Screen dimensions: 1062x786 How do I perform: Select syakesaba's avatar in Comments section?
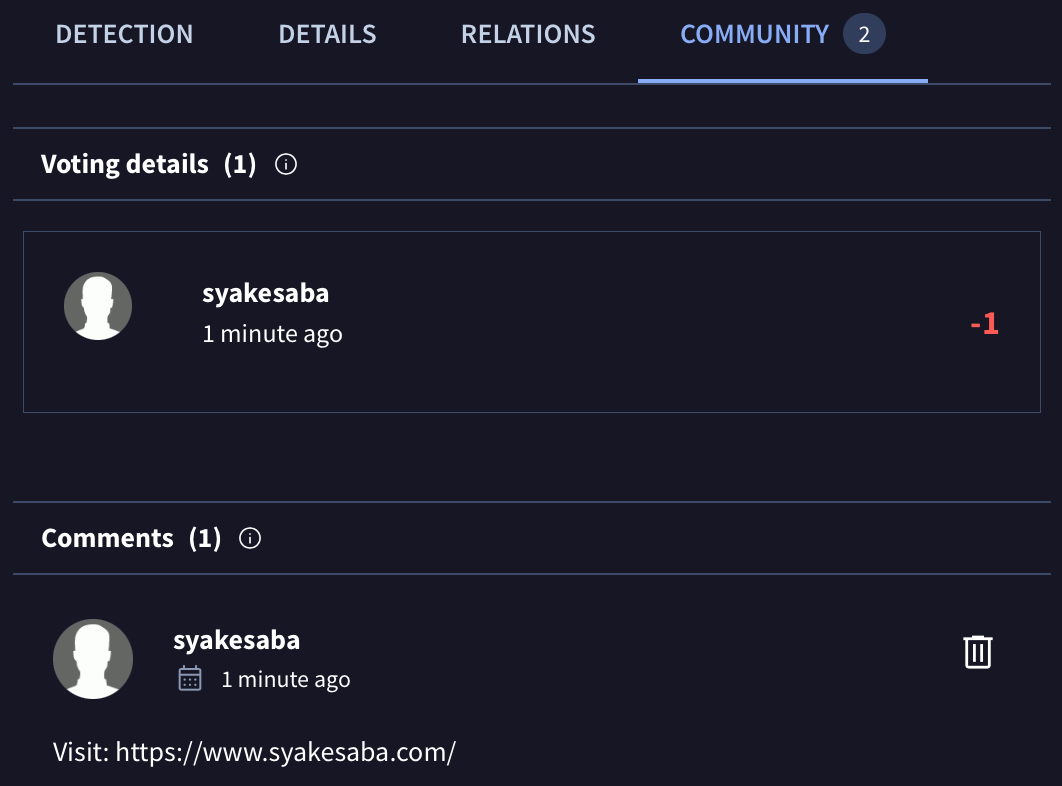click(93, 659)
